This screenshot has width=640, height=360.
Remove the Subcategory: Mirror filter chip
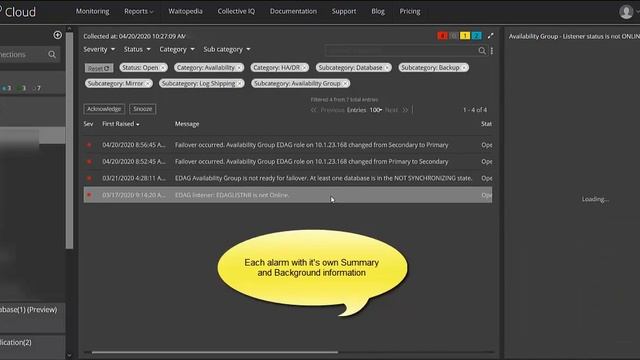pyautogui.click(x=148, y=84)
